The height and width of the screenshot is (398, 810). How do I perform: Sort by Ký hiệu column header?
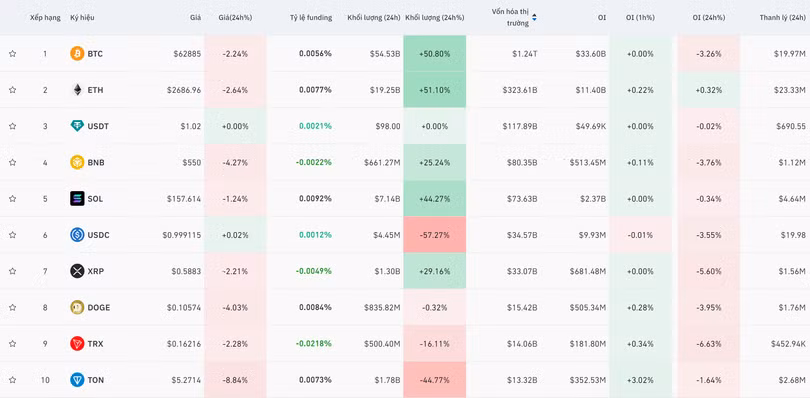(82, 18)
